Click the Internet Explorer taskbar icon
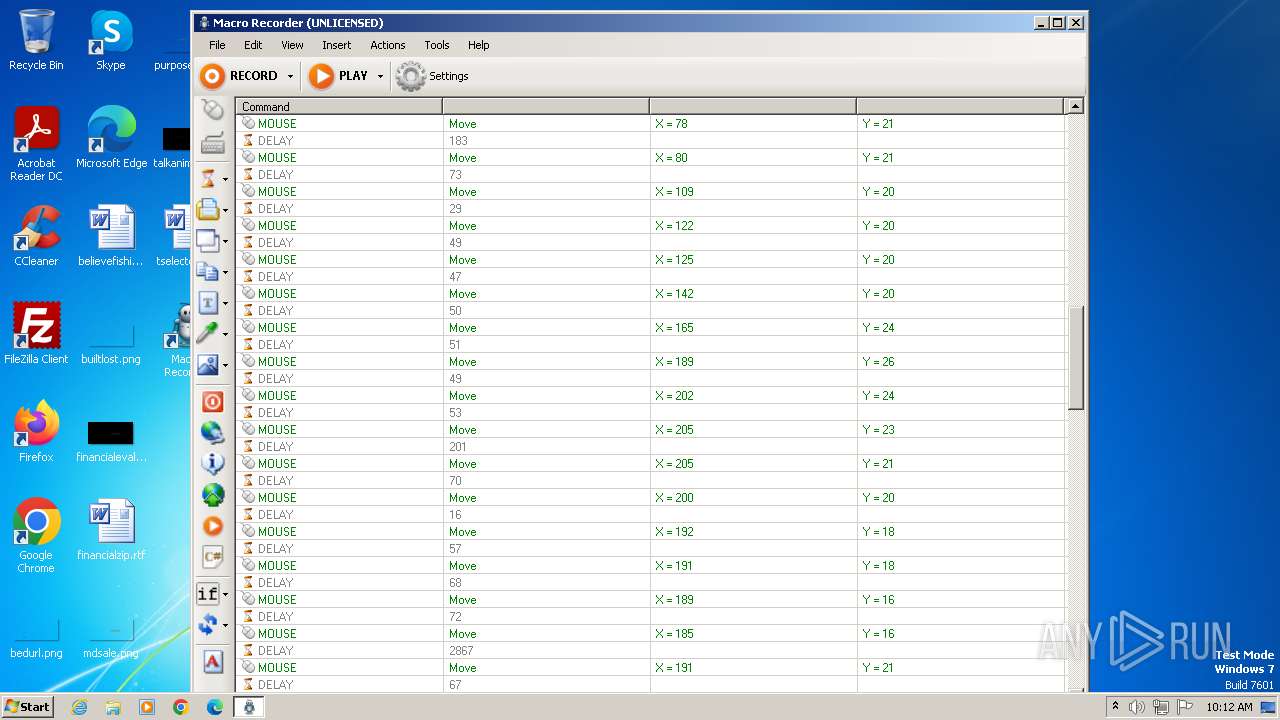The height and width of the screenshot is (720, 1280). (79, 707)
